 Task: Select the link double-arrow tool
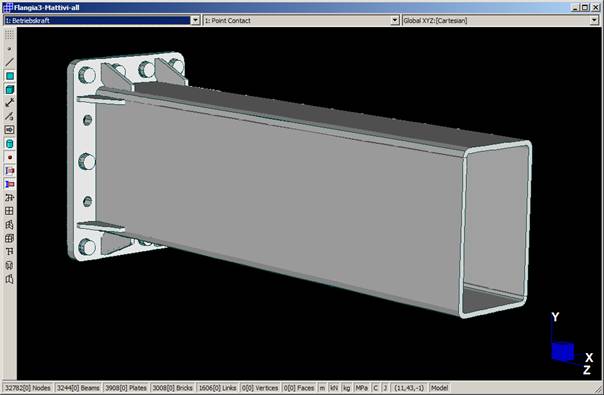(9, 103)
